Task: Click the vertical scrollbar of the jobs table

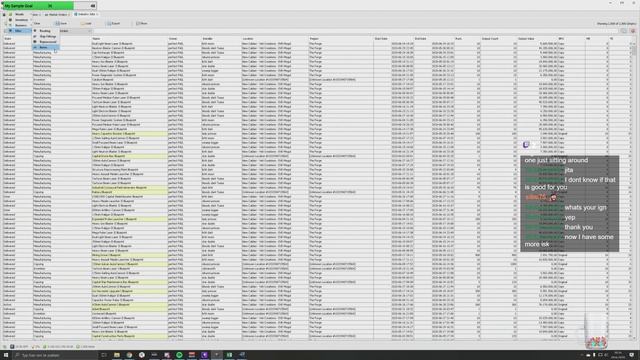Action: click(x=633, y=190)
